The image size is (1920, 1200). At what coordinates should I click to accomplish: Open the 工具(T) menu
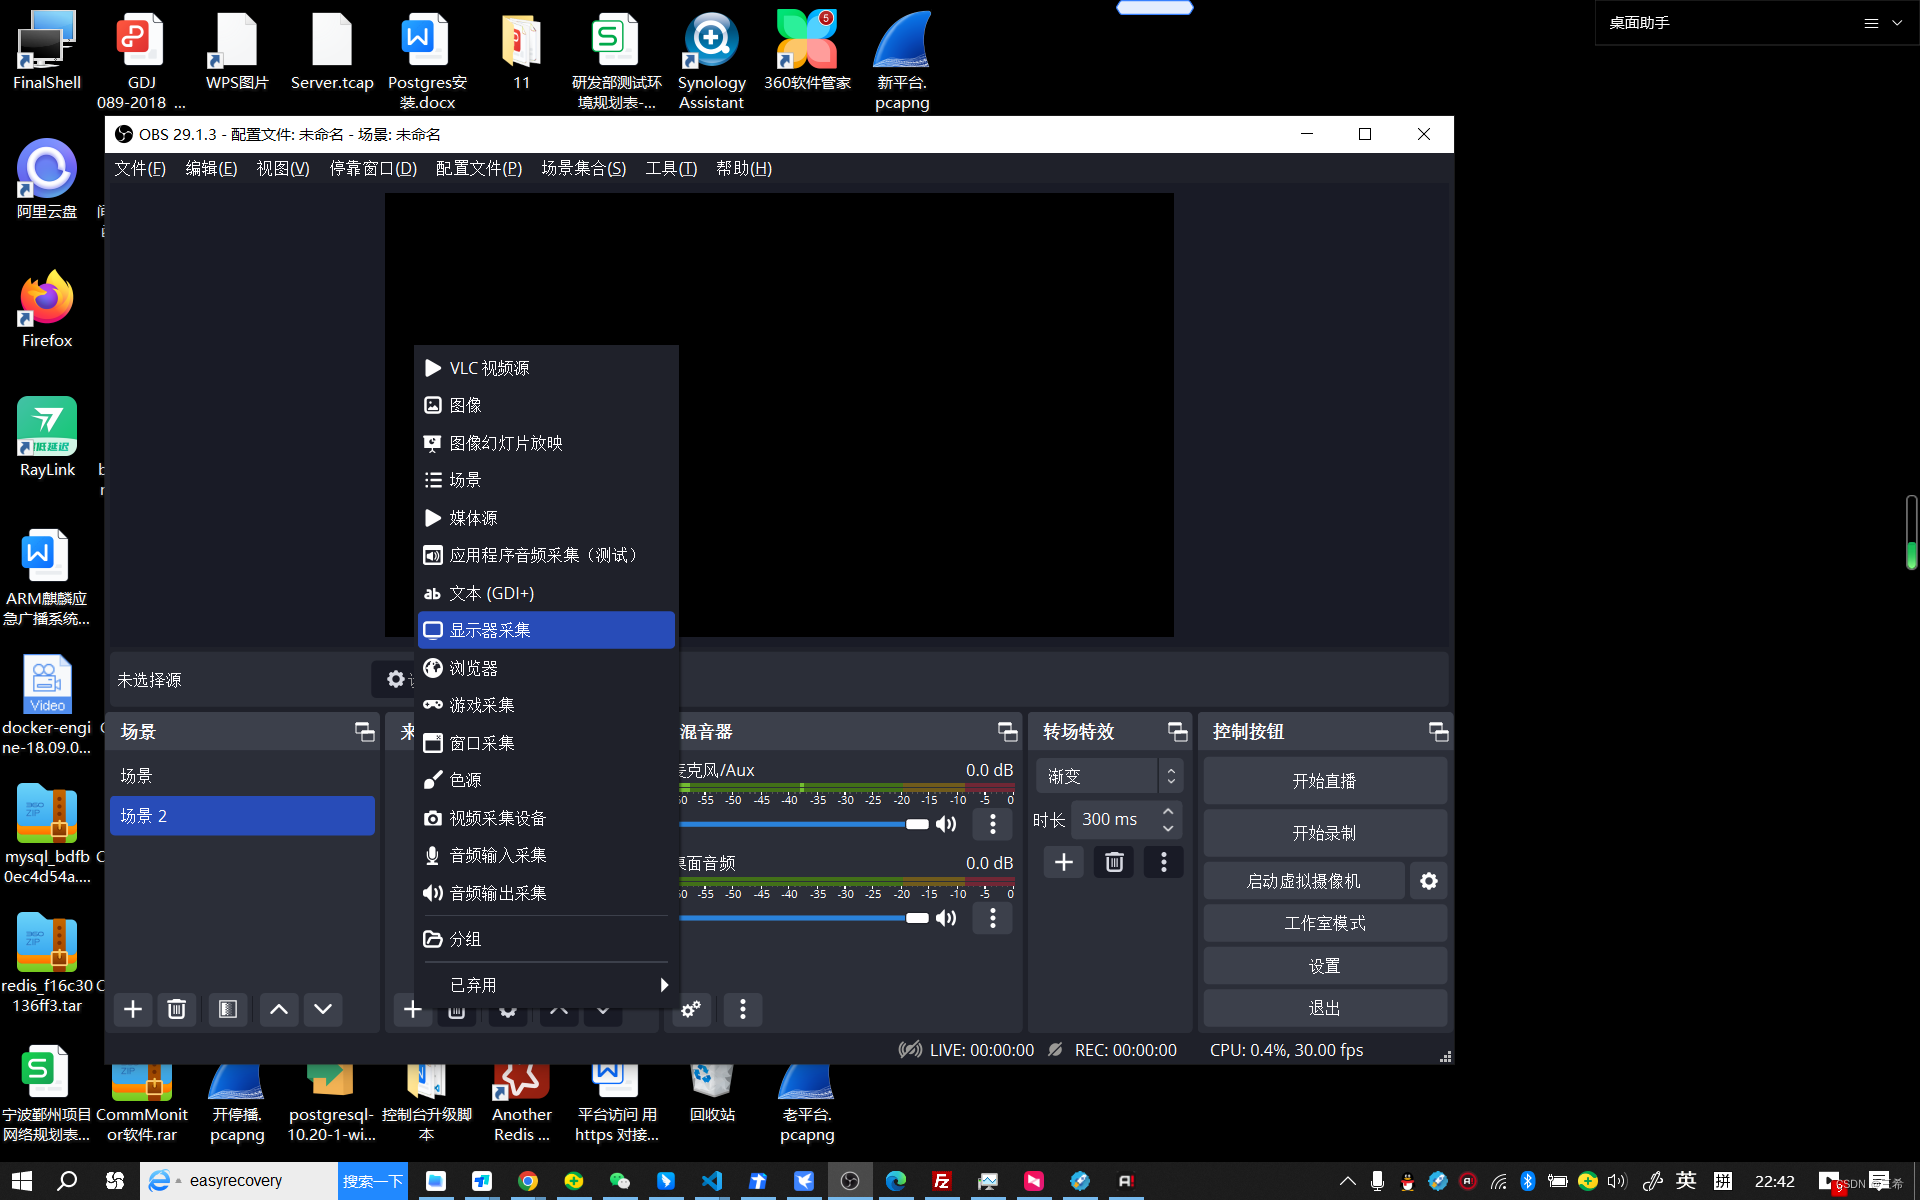tap(671, 168)
